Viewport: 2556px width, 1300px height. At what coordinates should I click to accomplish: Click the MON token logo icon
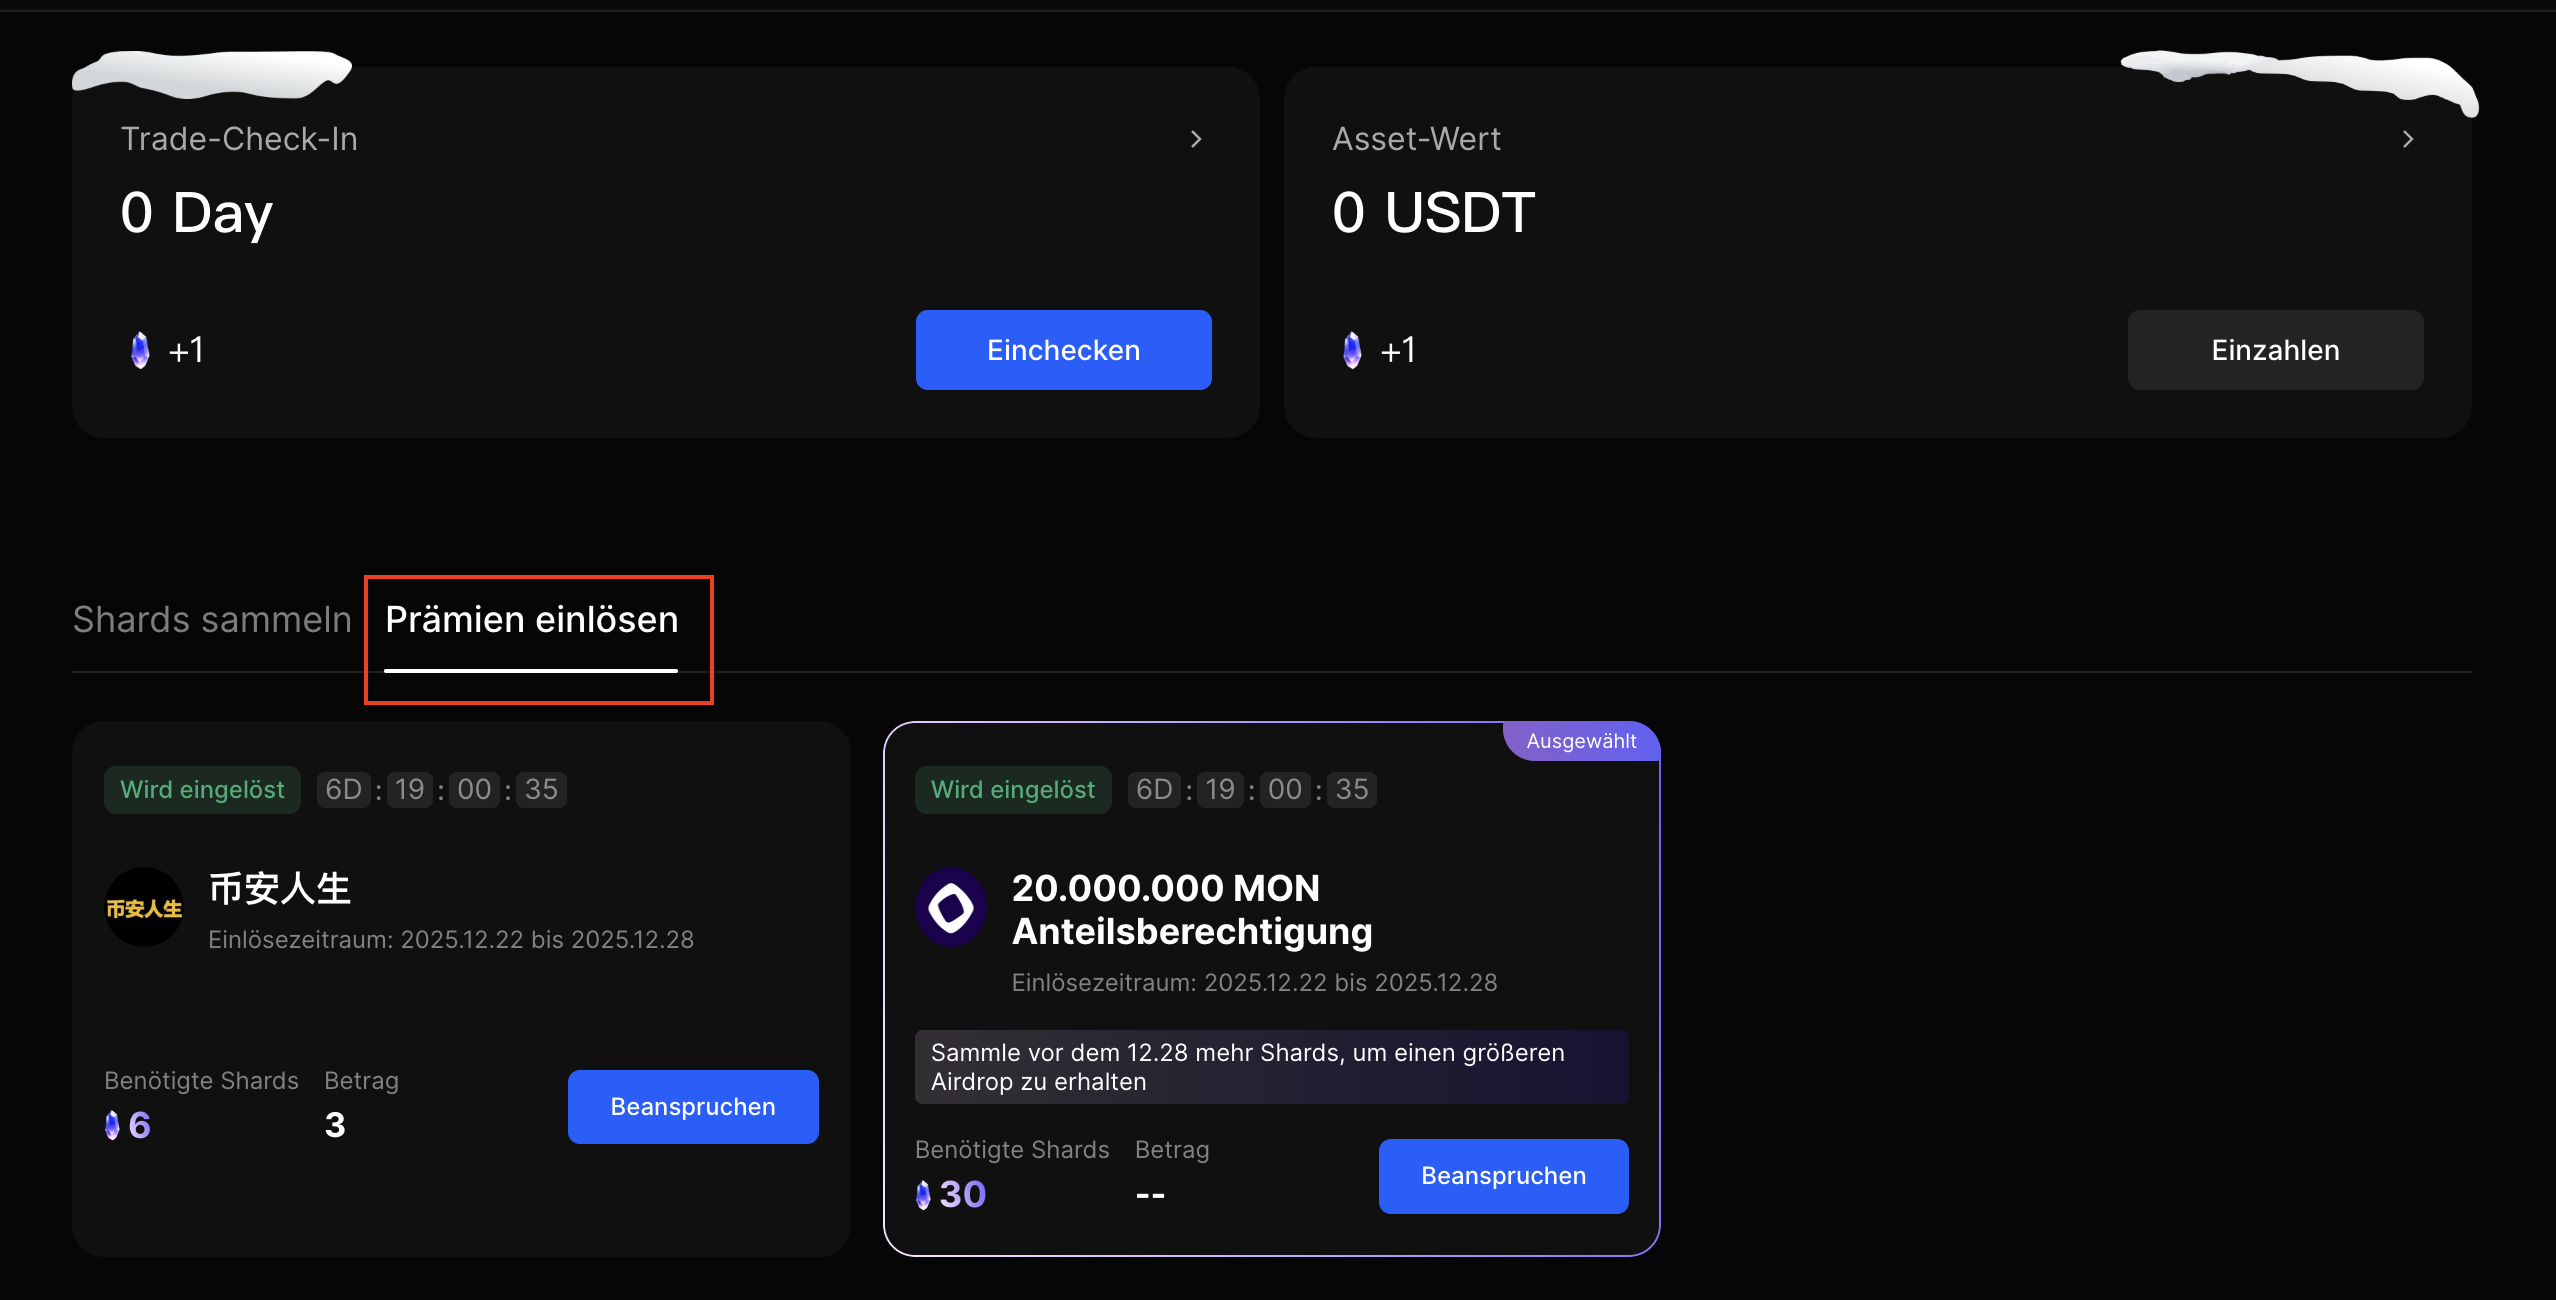[x=951, y=907]
